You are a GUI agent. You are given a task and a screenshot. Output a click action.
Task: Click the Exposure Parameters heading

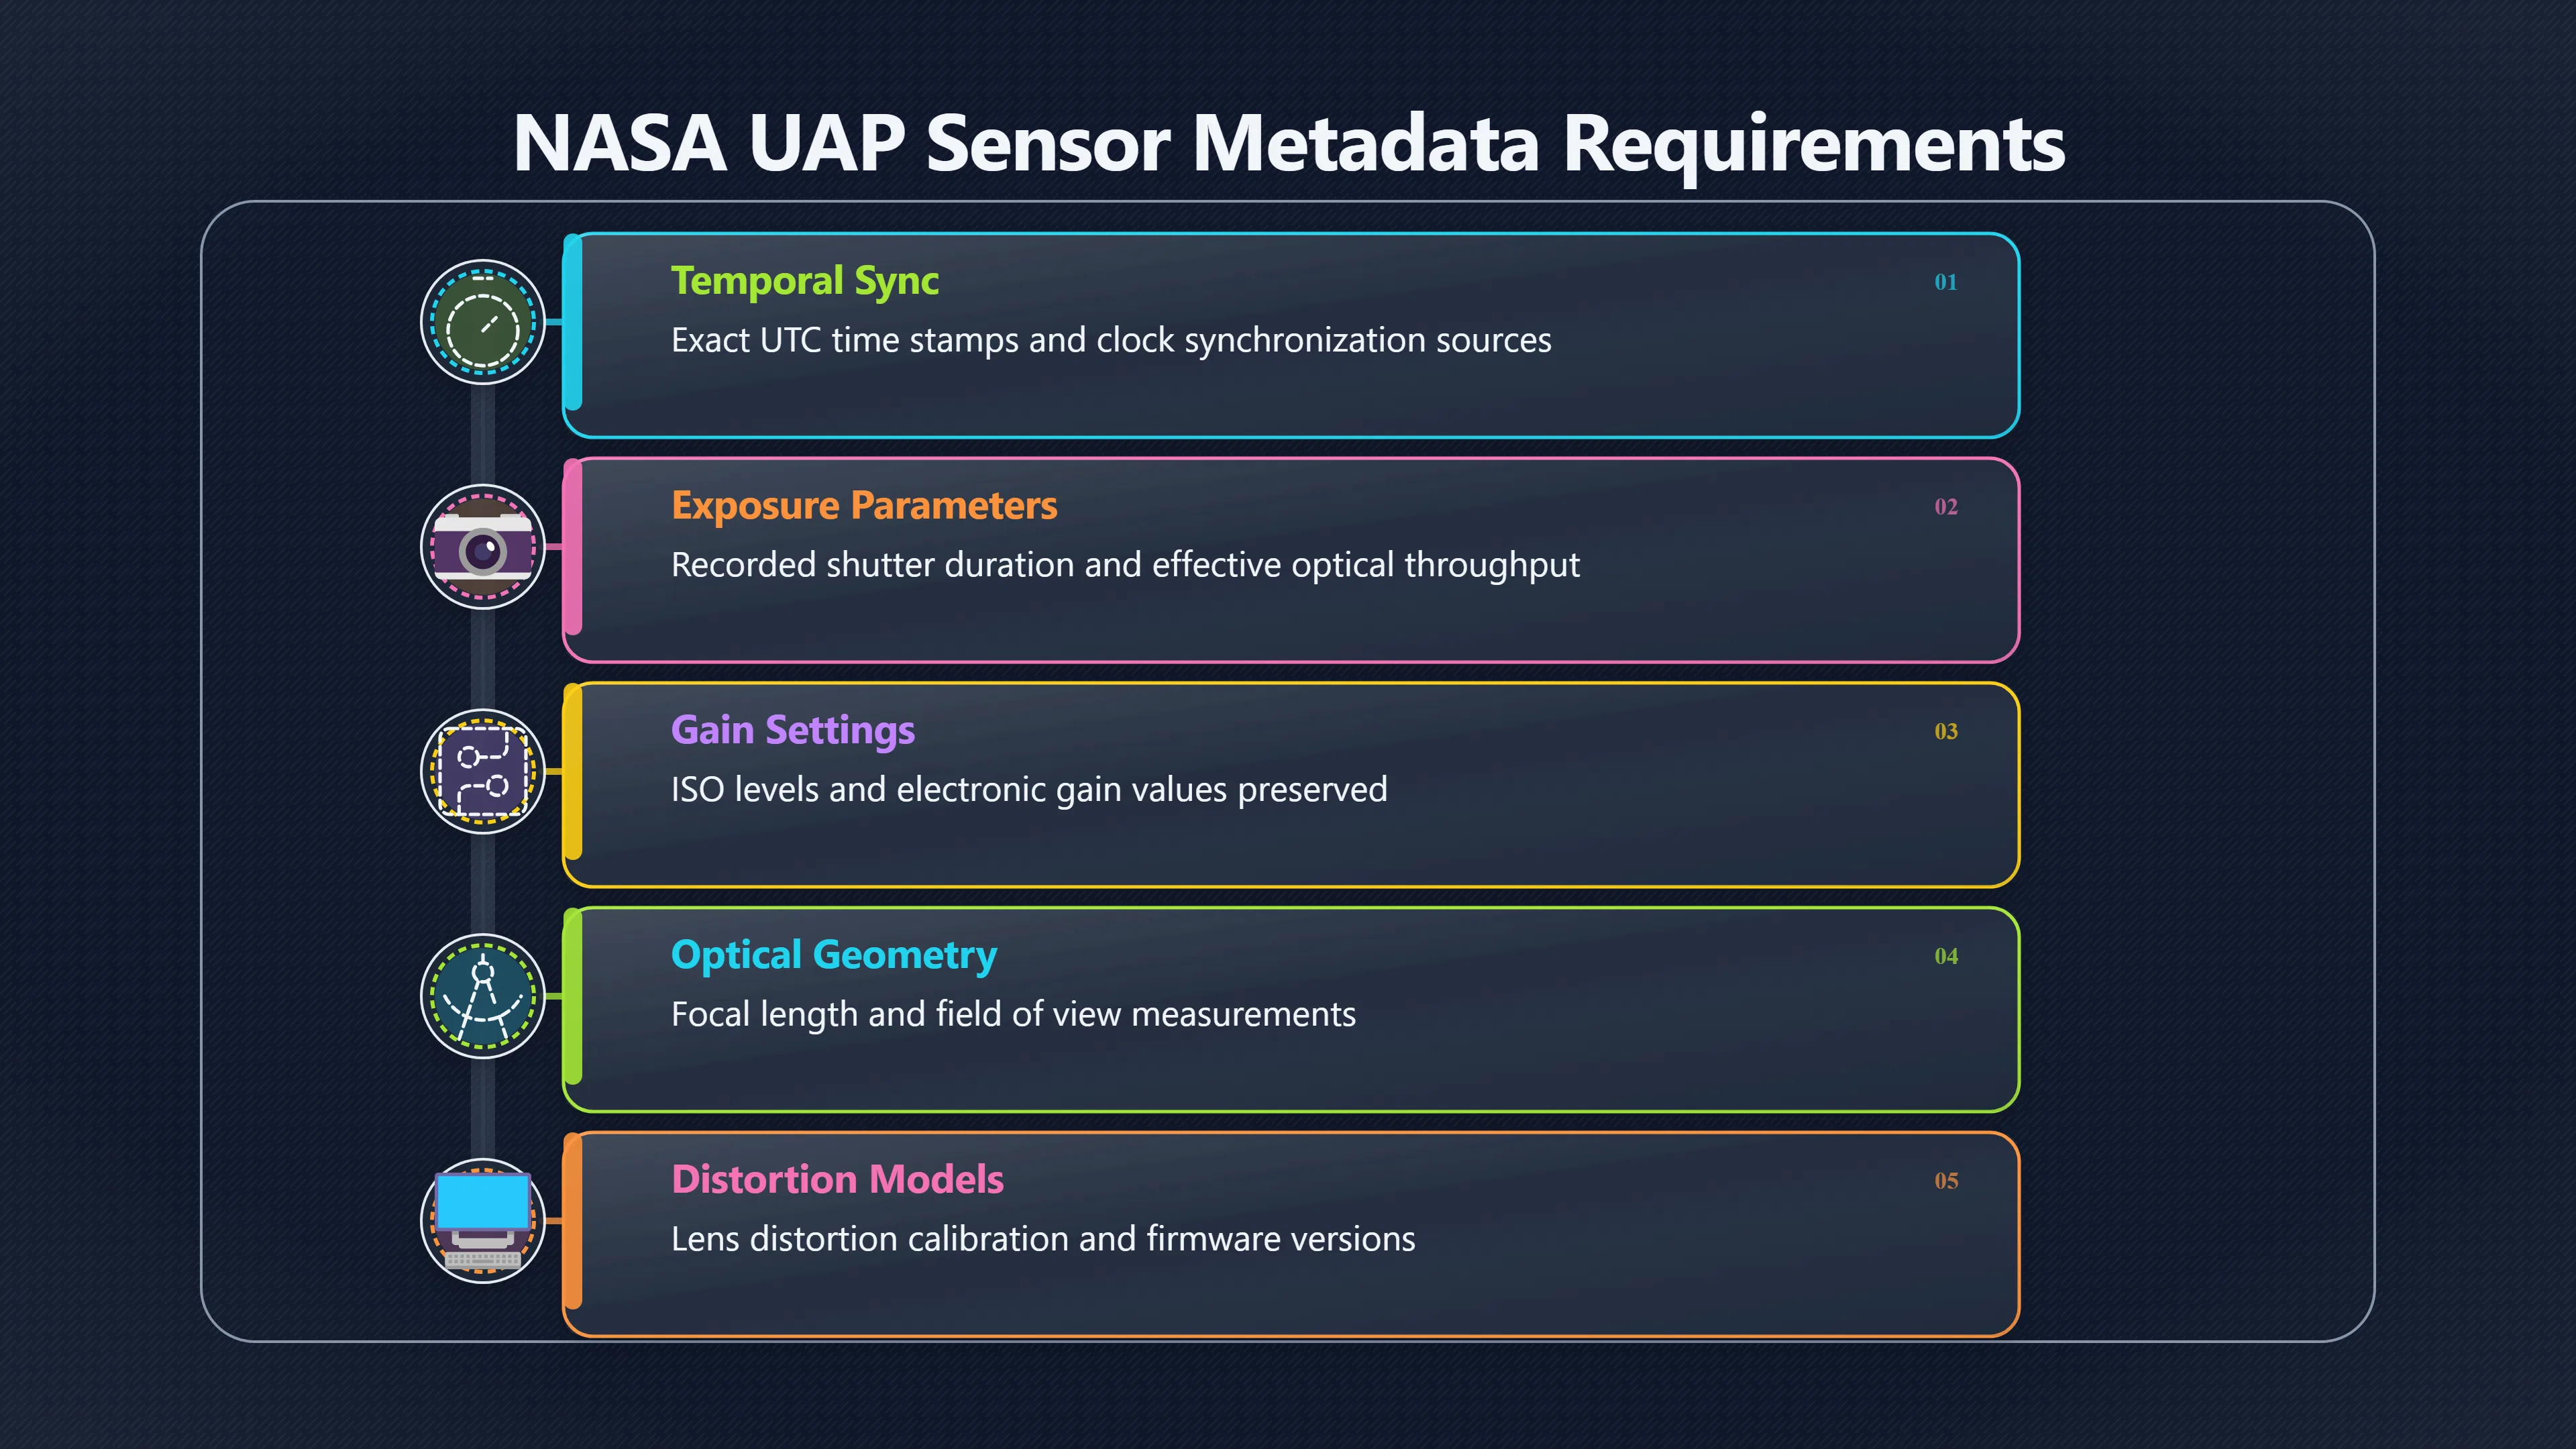click(864, 505)
